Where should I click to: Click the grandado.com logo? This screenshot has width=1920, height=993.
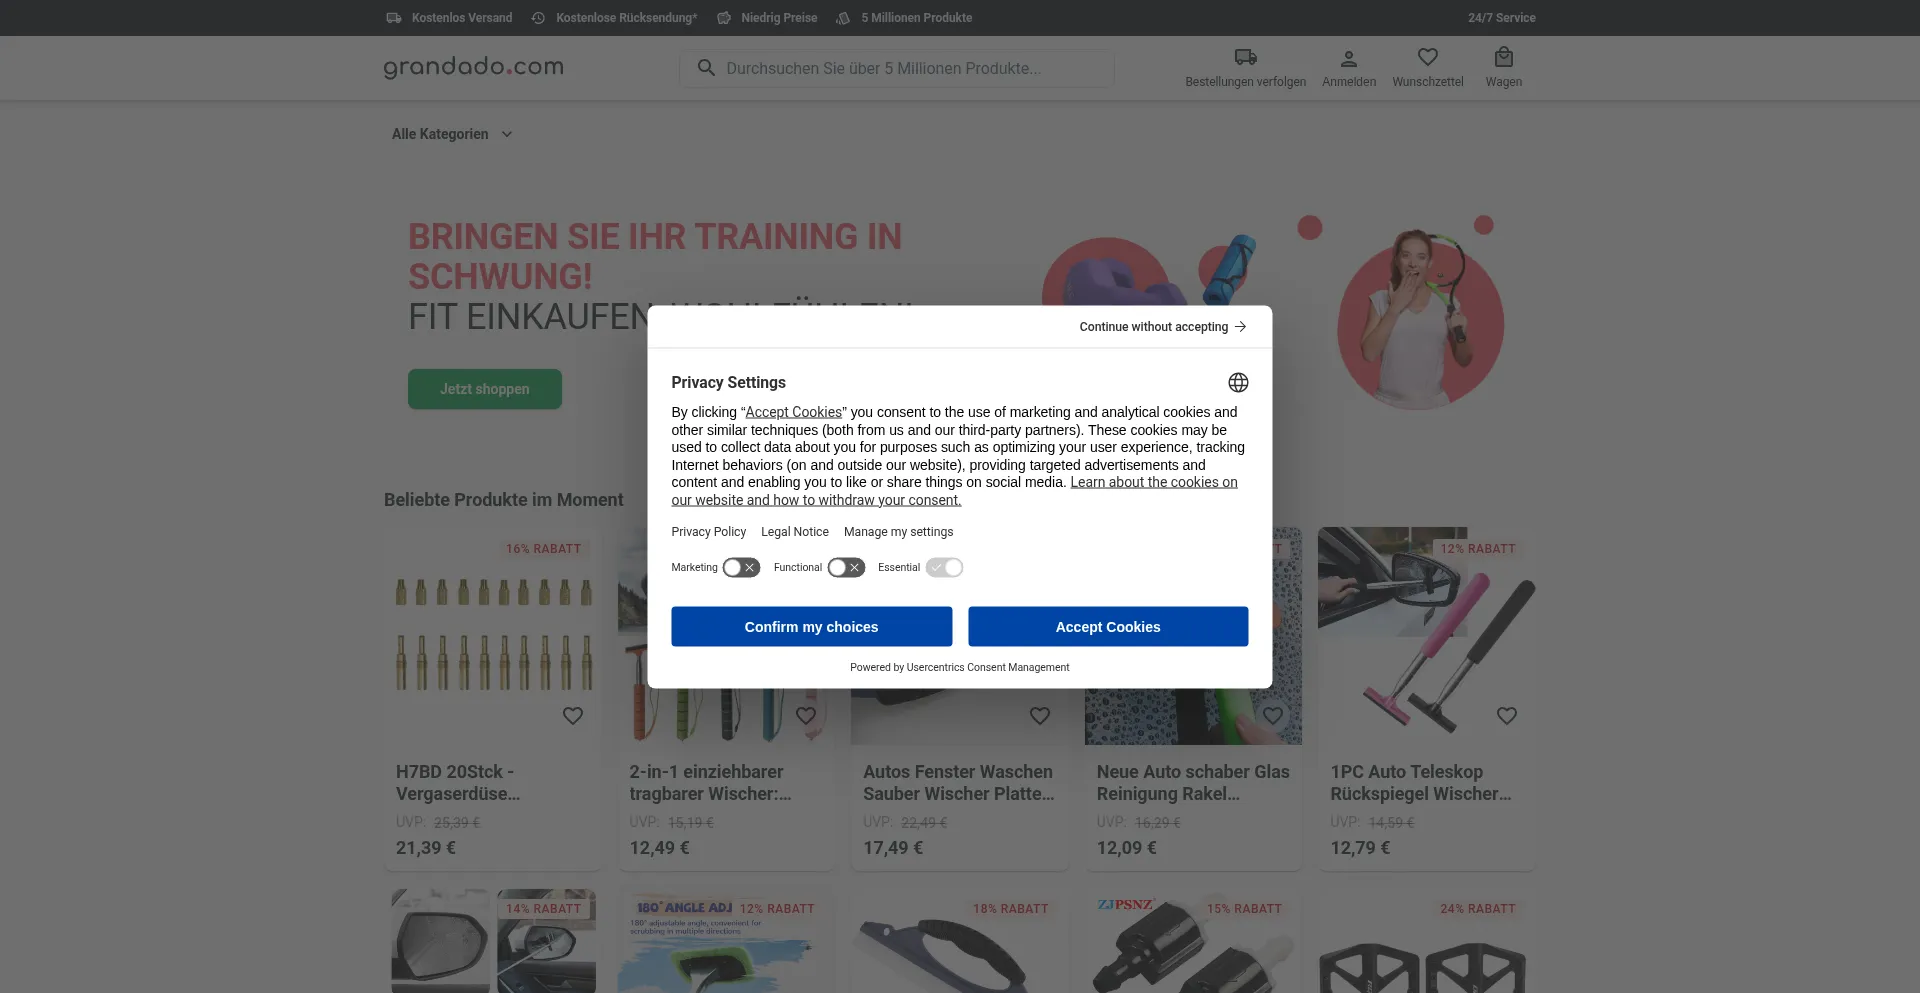tap(474, 67)
